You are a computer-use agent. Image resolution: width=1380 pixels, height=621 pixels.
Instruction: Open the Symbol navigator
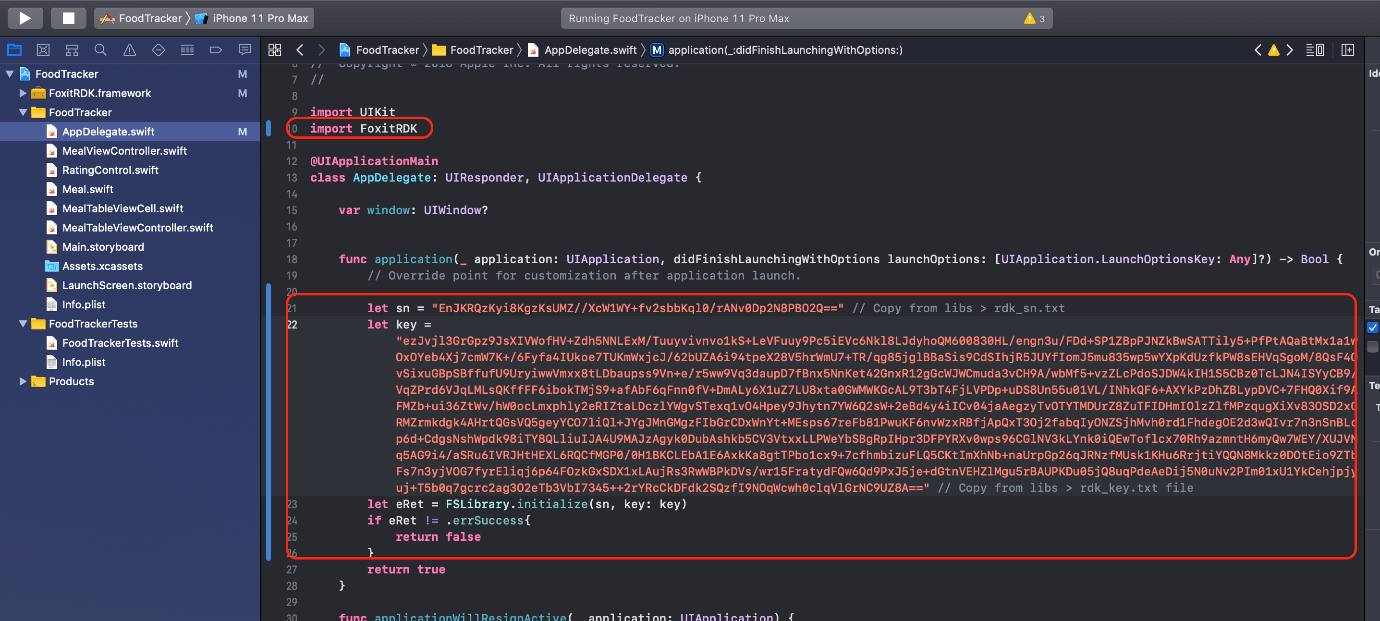click(x=72, y=49)
